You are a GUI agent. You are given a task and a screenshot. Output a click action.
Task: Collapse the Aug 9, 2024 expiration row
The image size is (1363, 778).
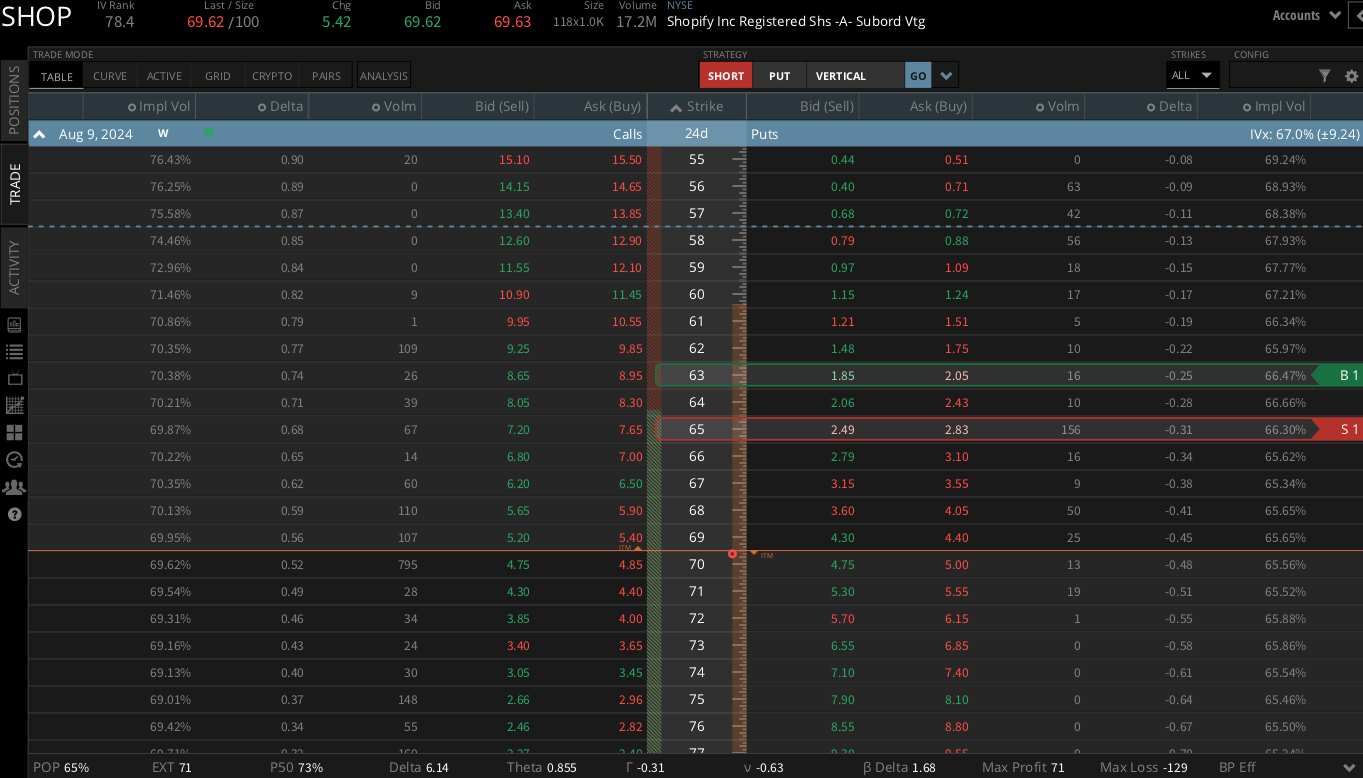click(x=40, y=133)
